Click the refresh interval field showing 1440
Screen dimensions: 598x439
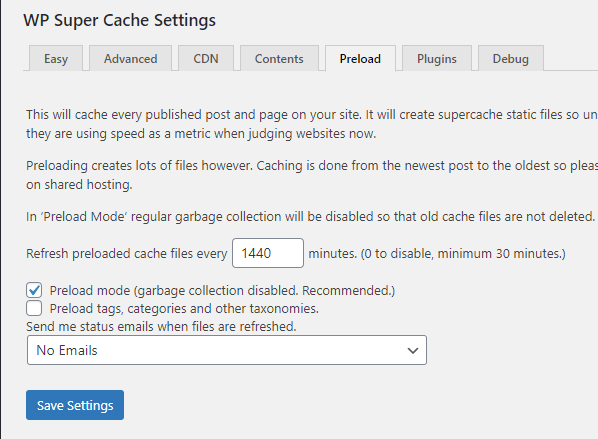pos(268,253)
